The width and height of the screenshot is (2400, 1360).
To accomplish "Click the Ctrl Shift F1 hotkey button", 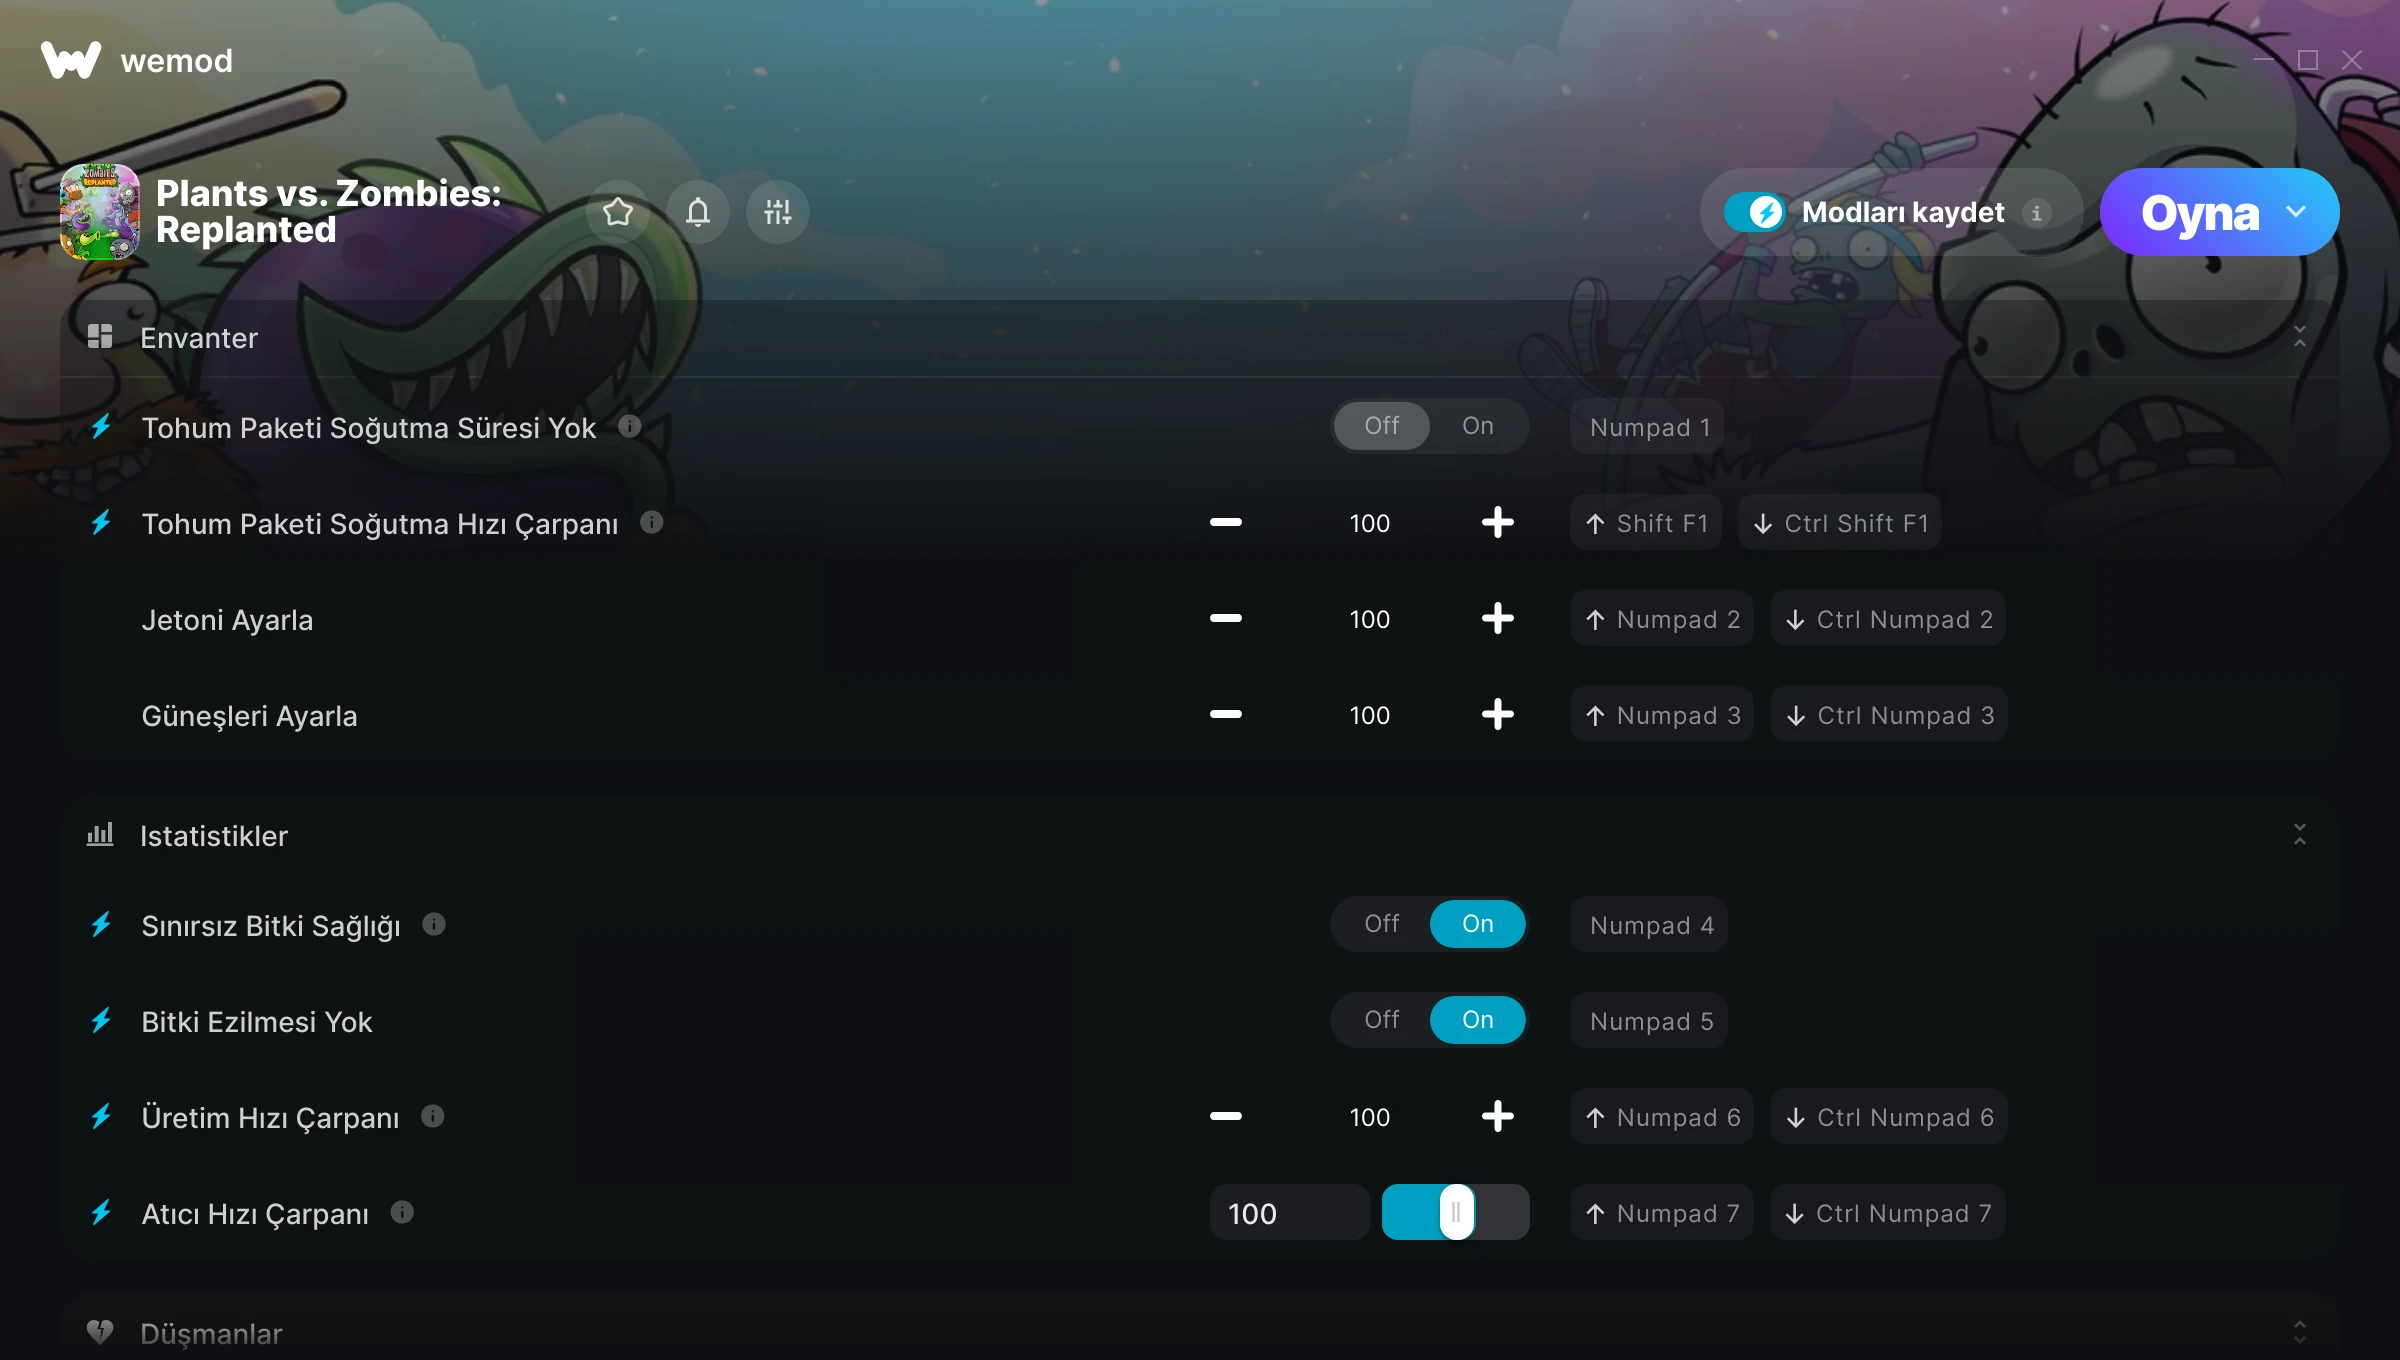I will click(1841, 523).
